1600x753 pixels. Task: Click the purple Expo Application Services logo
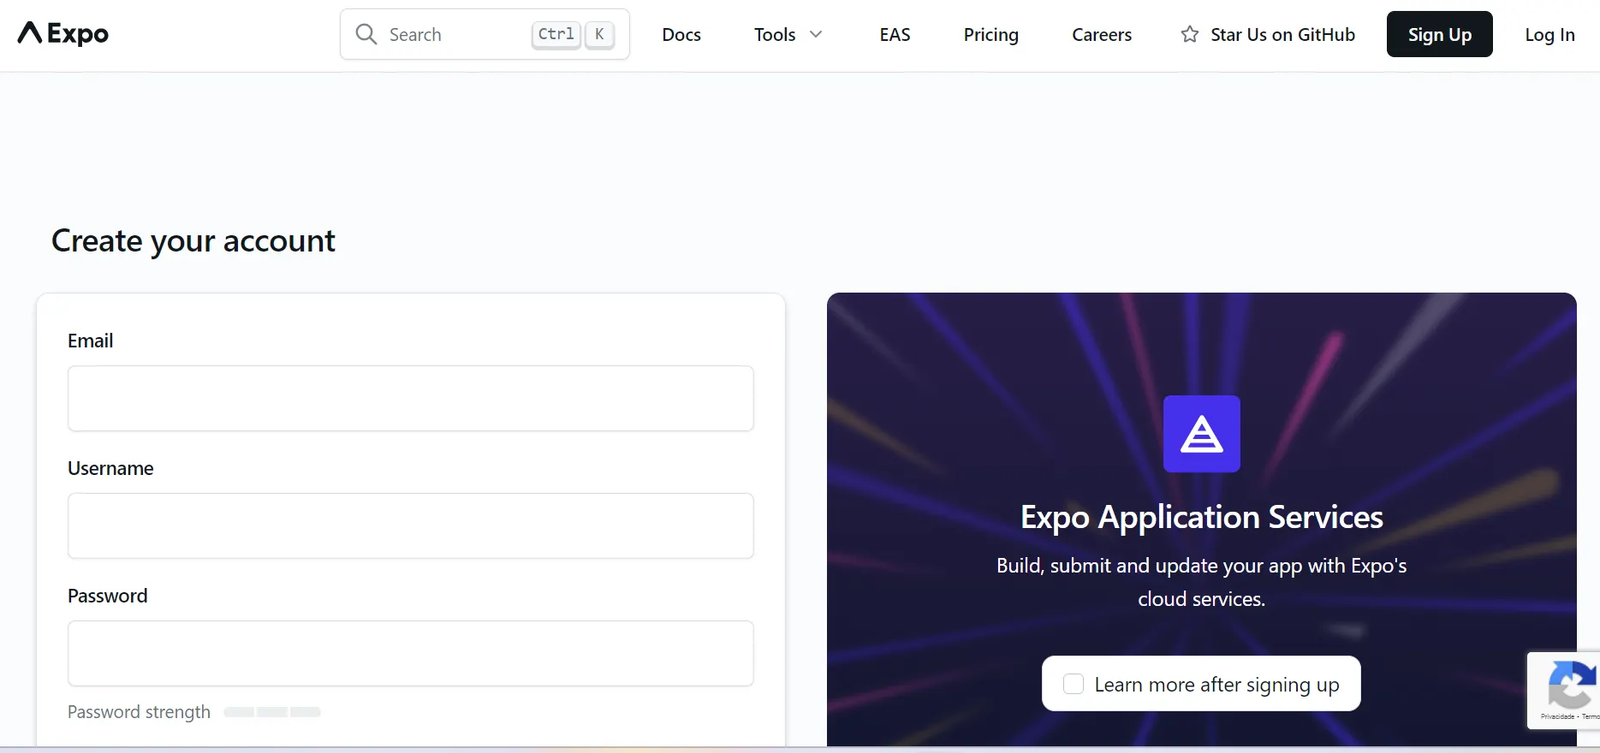click(1201, 434)
